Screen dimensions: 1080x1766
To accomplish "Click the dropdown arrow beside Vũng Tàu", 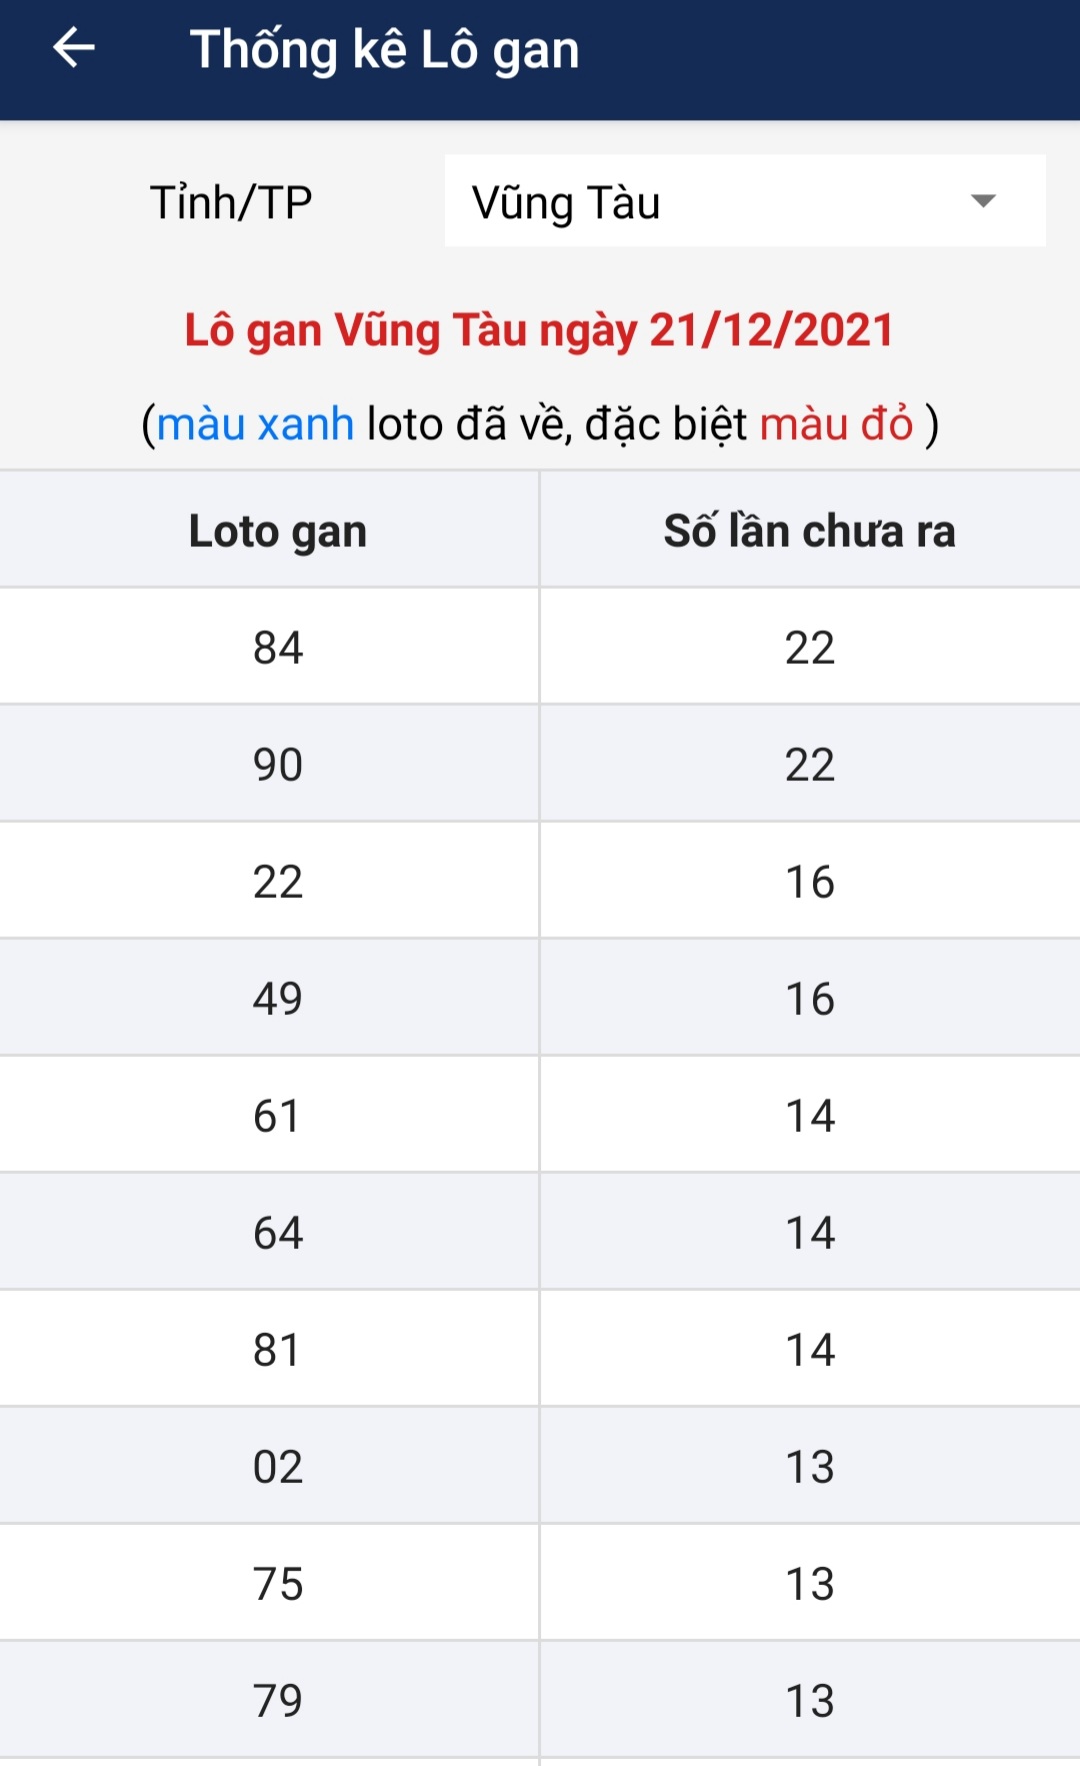I will [983, 201].
